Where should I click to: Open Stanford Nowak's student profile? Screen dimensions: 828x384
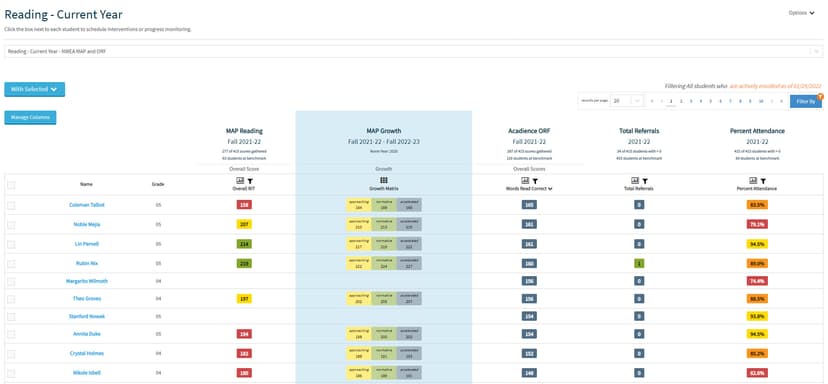pyautogui.click(x=87, y=316)
